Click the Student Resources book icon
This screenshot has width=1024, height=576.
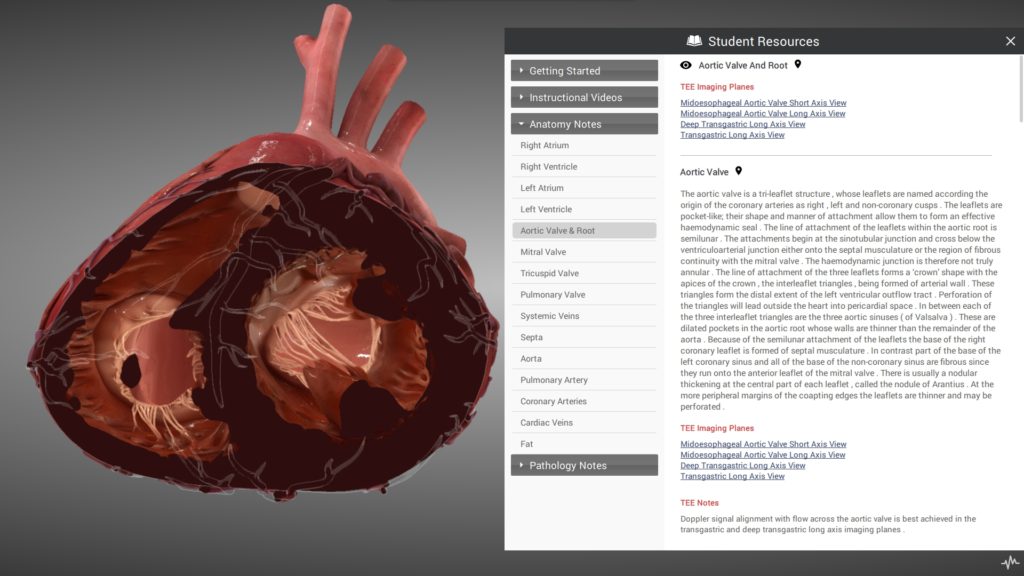[x=694, y=41]
